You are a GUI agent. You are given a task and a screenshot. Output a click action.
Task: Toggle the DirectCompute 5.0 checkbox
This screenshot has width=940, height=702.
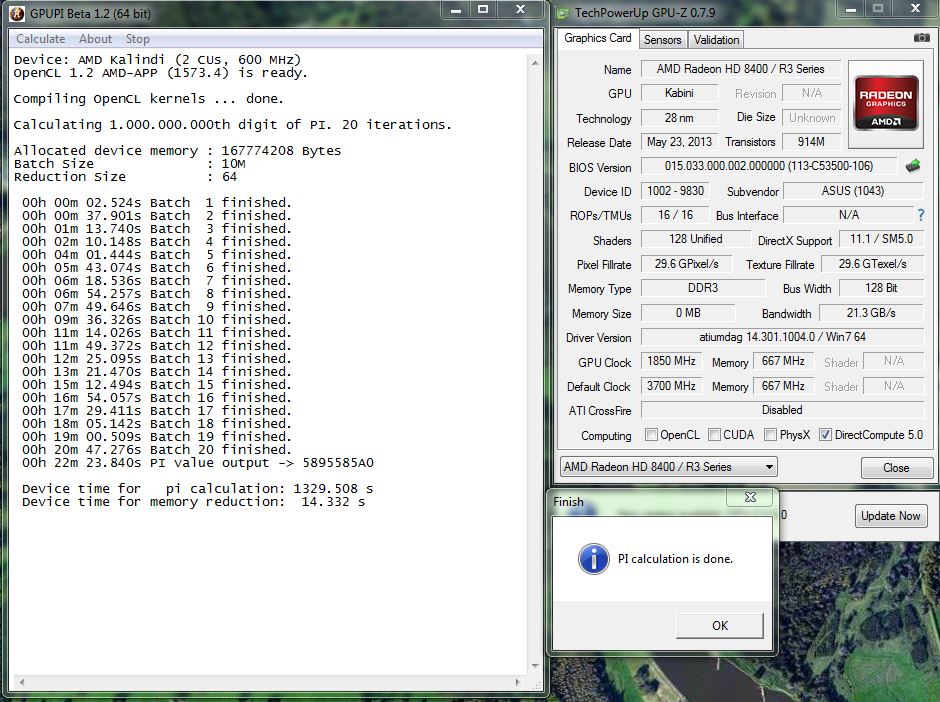click(825, 435)
